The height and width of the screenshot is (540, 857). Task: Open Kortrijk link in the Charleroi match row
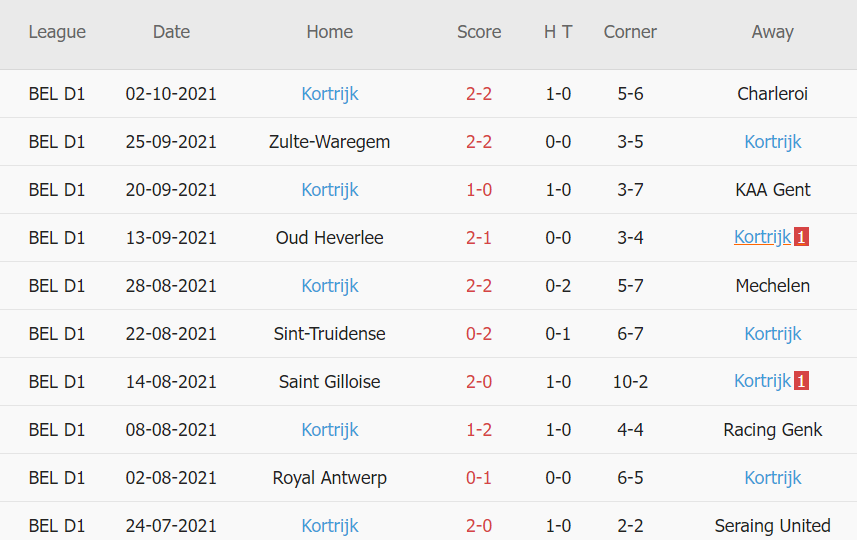point(330,94)
